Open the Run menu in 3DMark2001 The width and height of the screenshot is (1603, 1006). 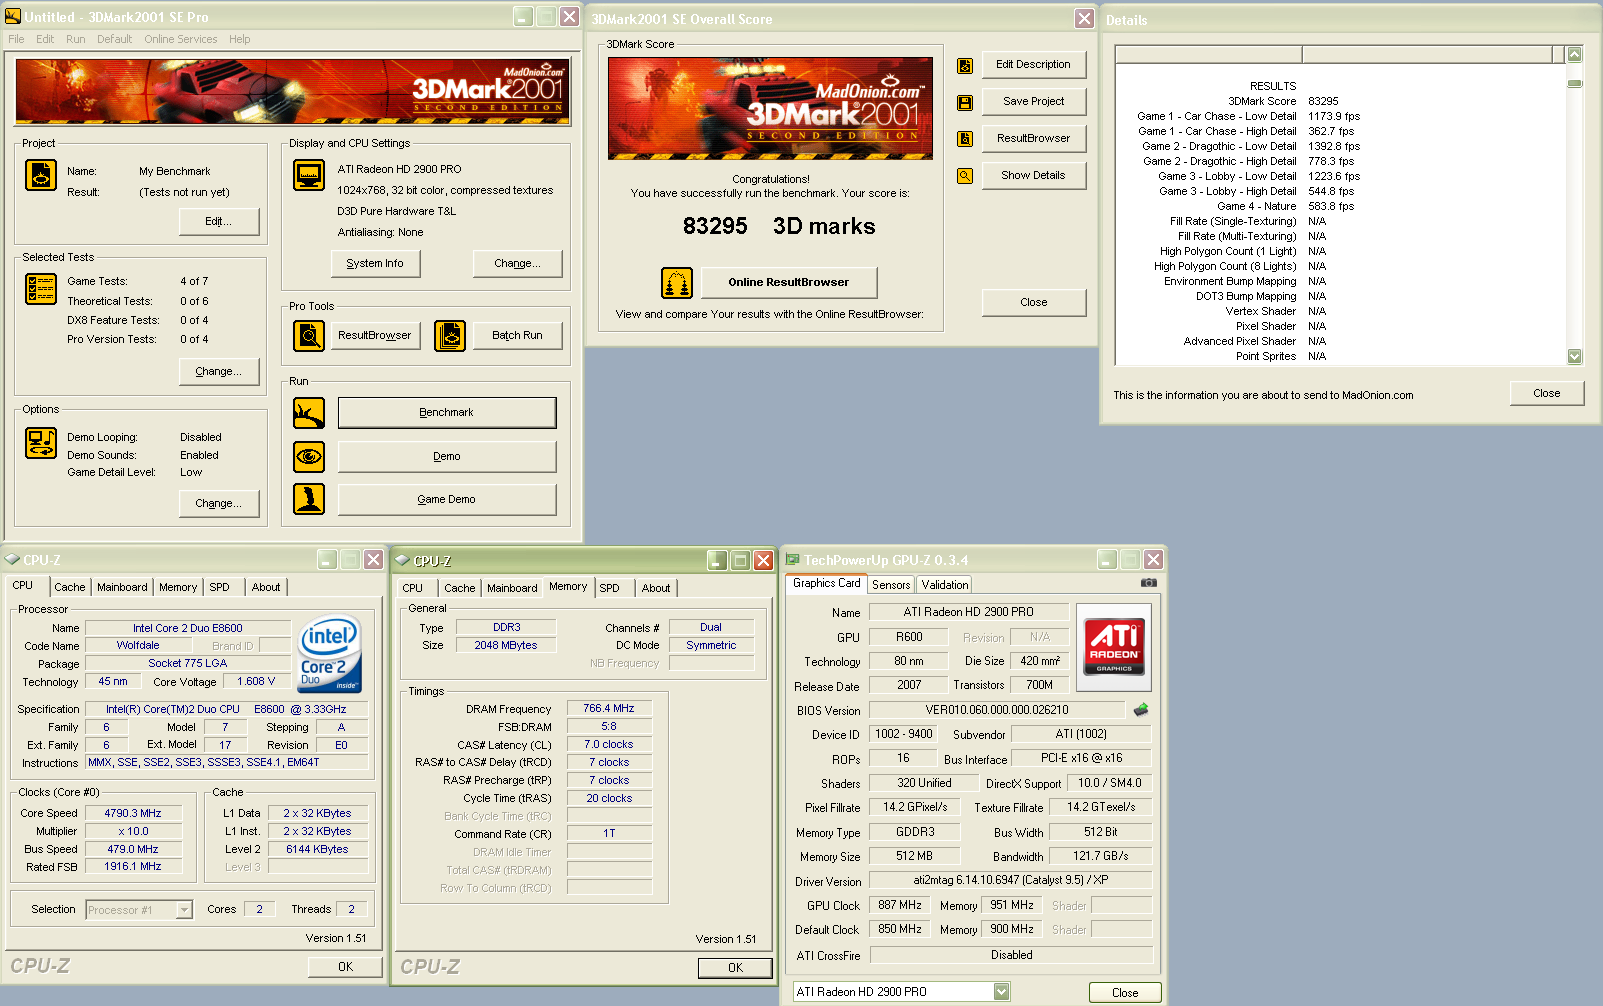click(x=76, y=39)
